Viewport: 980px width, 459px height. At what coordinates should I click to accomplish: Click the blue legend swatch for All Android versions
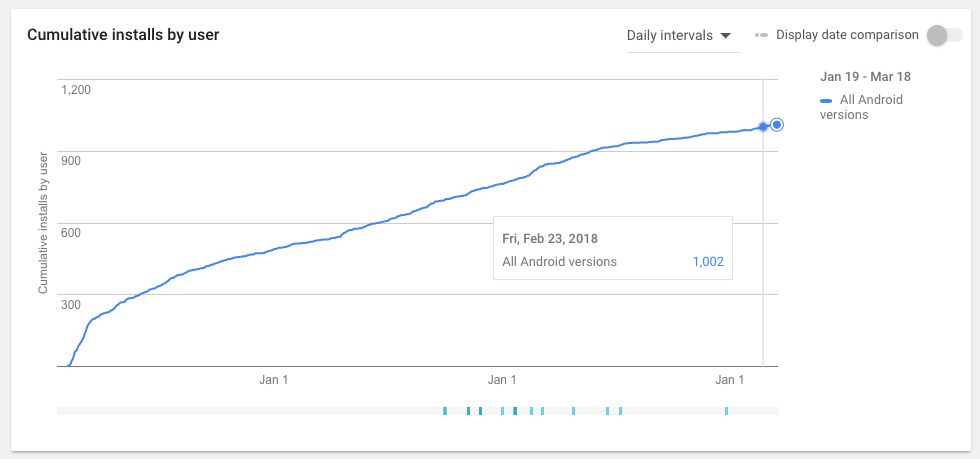click(826, 100)
